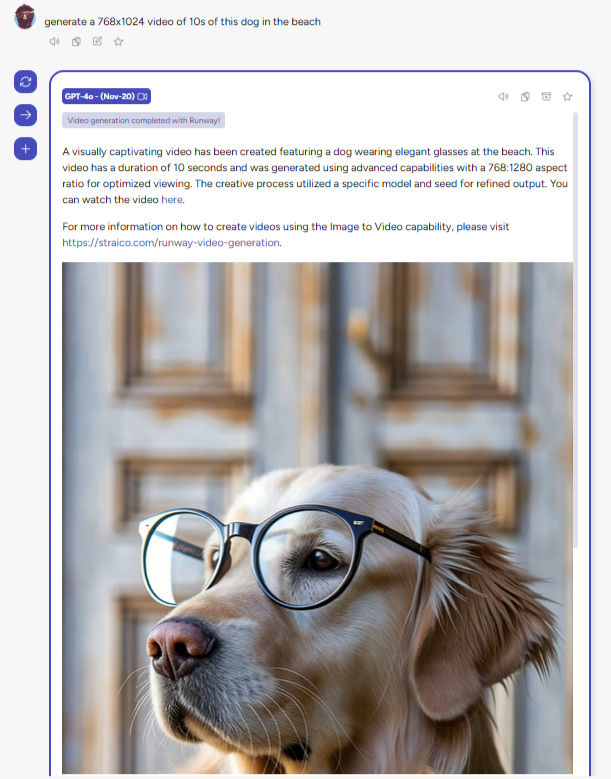This screenshot has width=611, height=779.
Task: Copy the GPT-4o response text
Action: (x=525, y=96)
